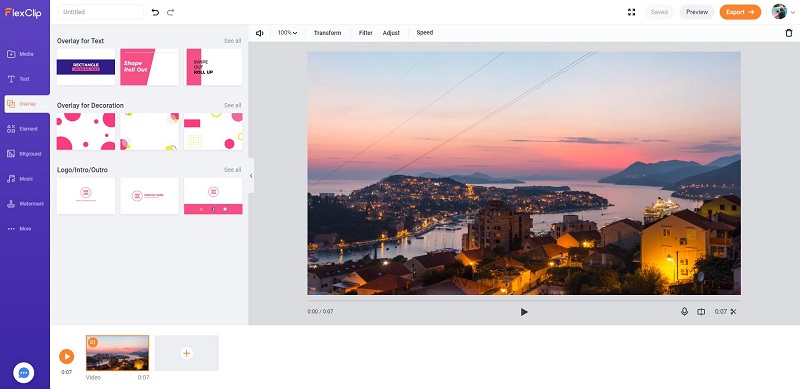Image resolution: width=800 pixels, height=389 pixels.
Task: See all Overlay for Text templates
Action: [232, 41]
